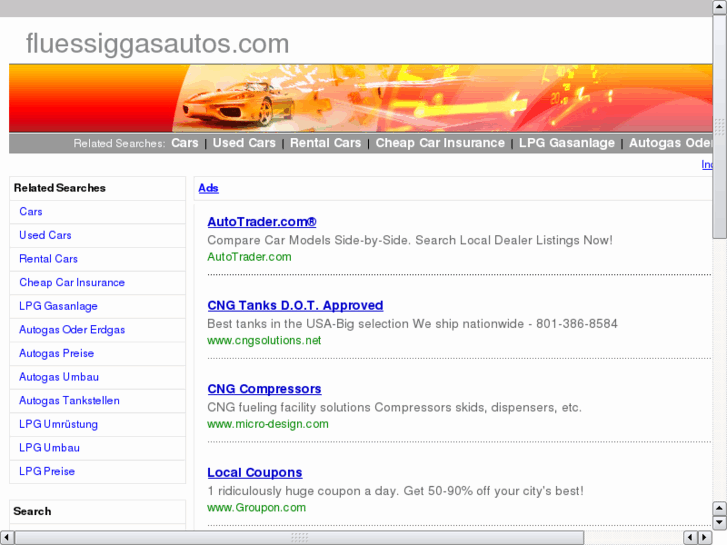Screen dimensions: 727x545
Task: Click the vertical scrollbar up arrow at top
Action: tap(720, 7)
